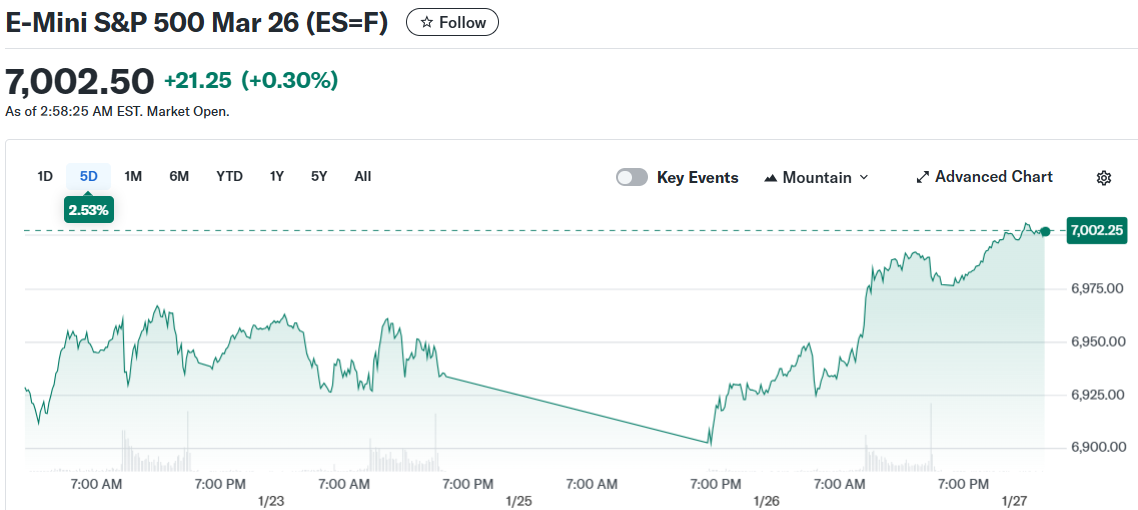Click the Mountain chart type icon
1138x510 pixels.
[771, 178]
